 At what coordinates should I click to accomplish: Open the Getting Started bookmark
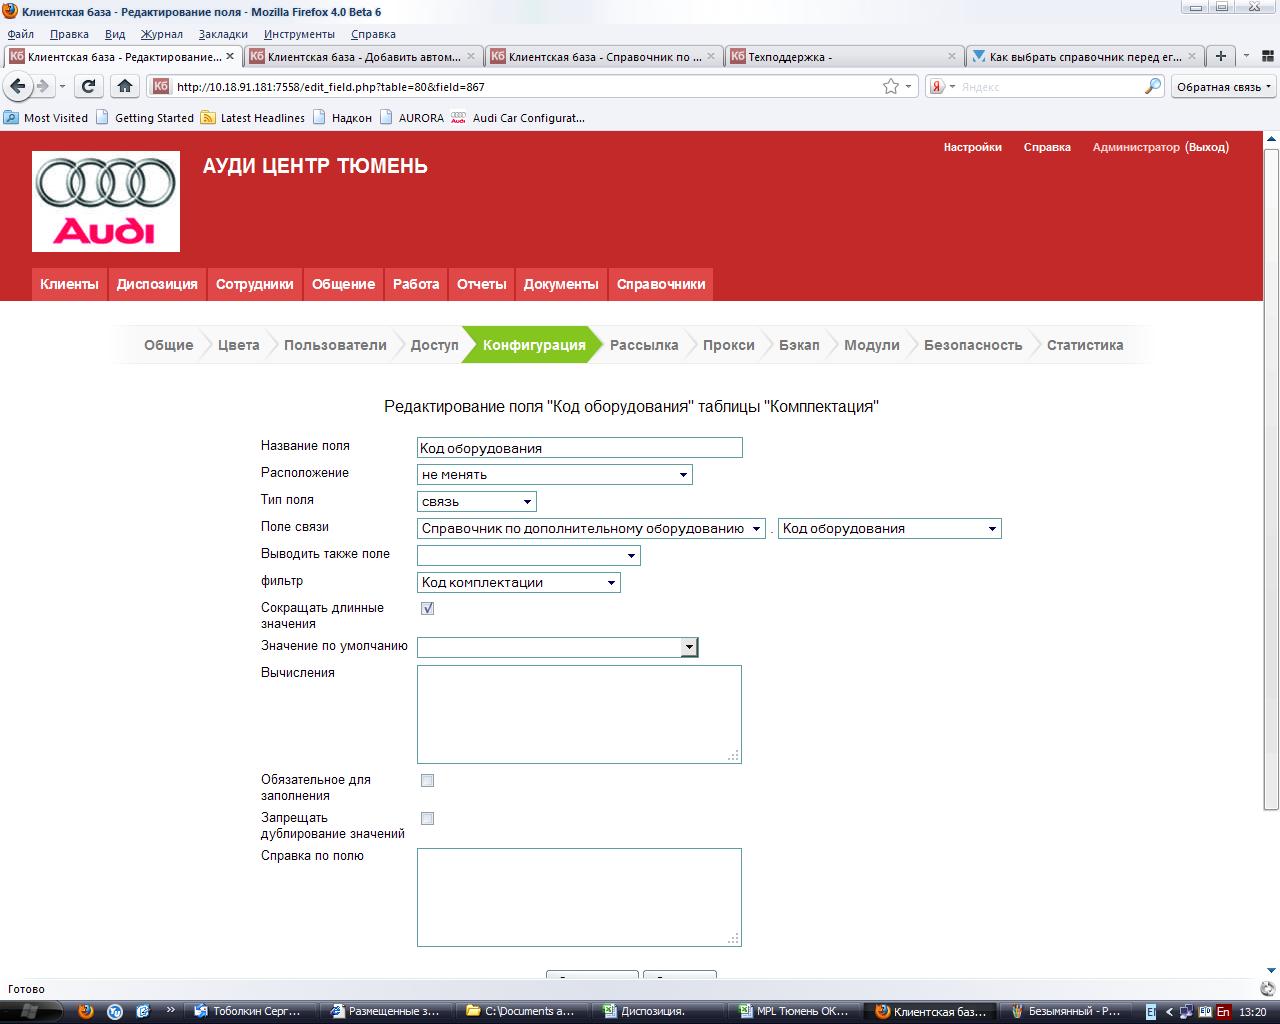coord(145,118)
